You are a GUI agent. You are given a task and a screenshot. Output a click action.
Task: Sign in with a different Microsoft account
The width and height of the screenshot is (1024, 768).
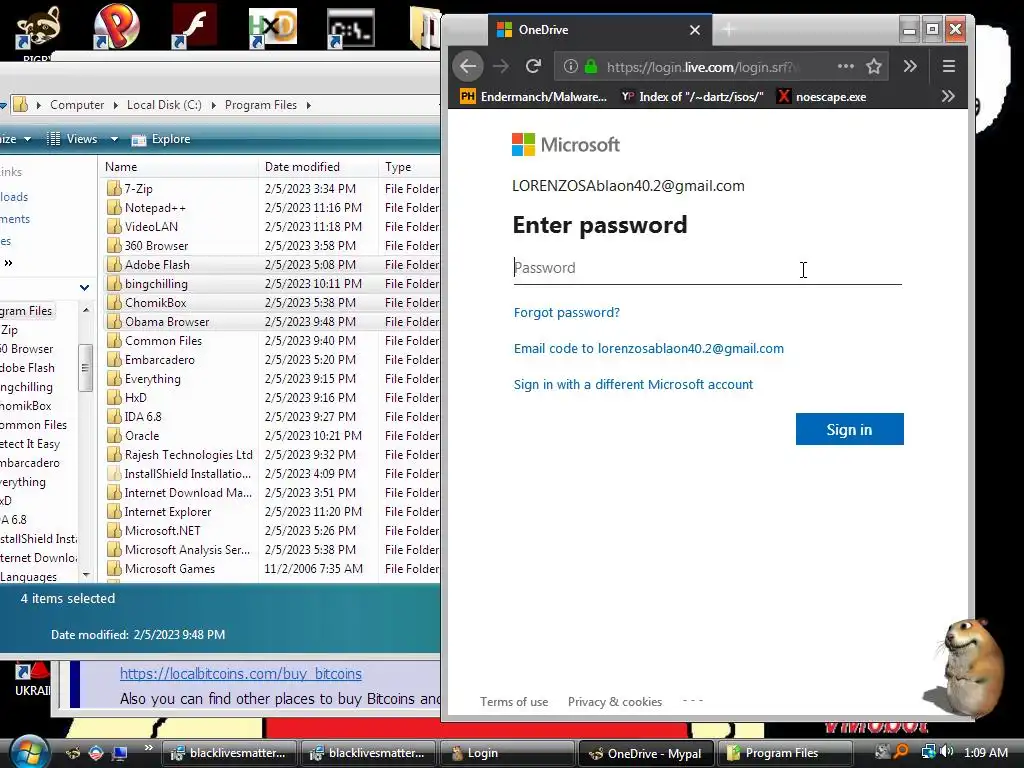point(633,384)
